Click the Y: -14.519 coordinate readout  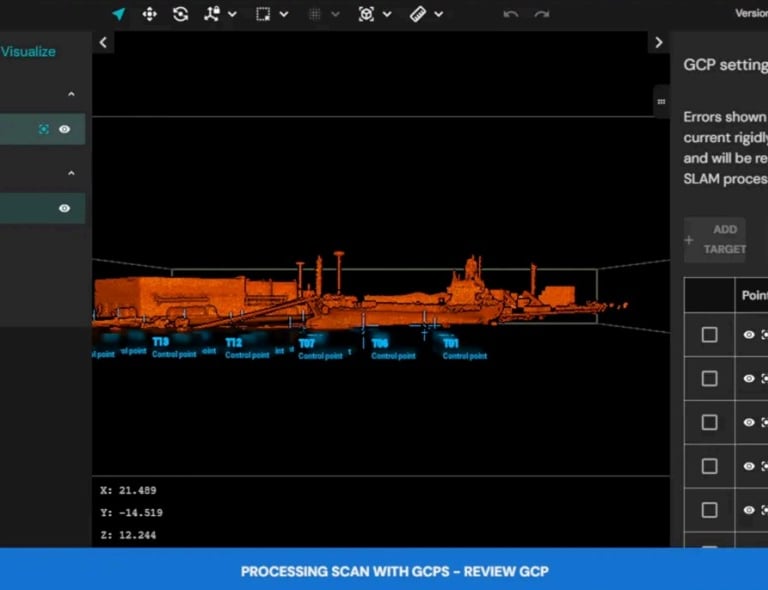[131, 513]
